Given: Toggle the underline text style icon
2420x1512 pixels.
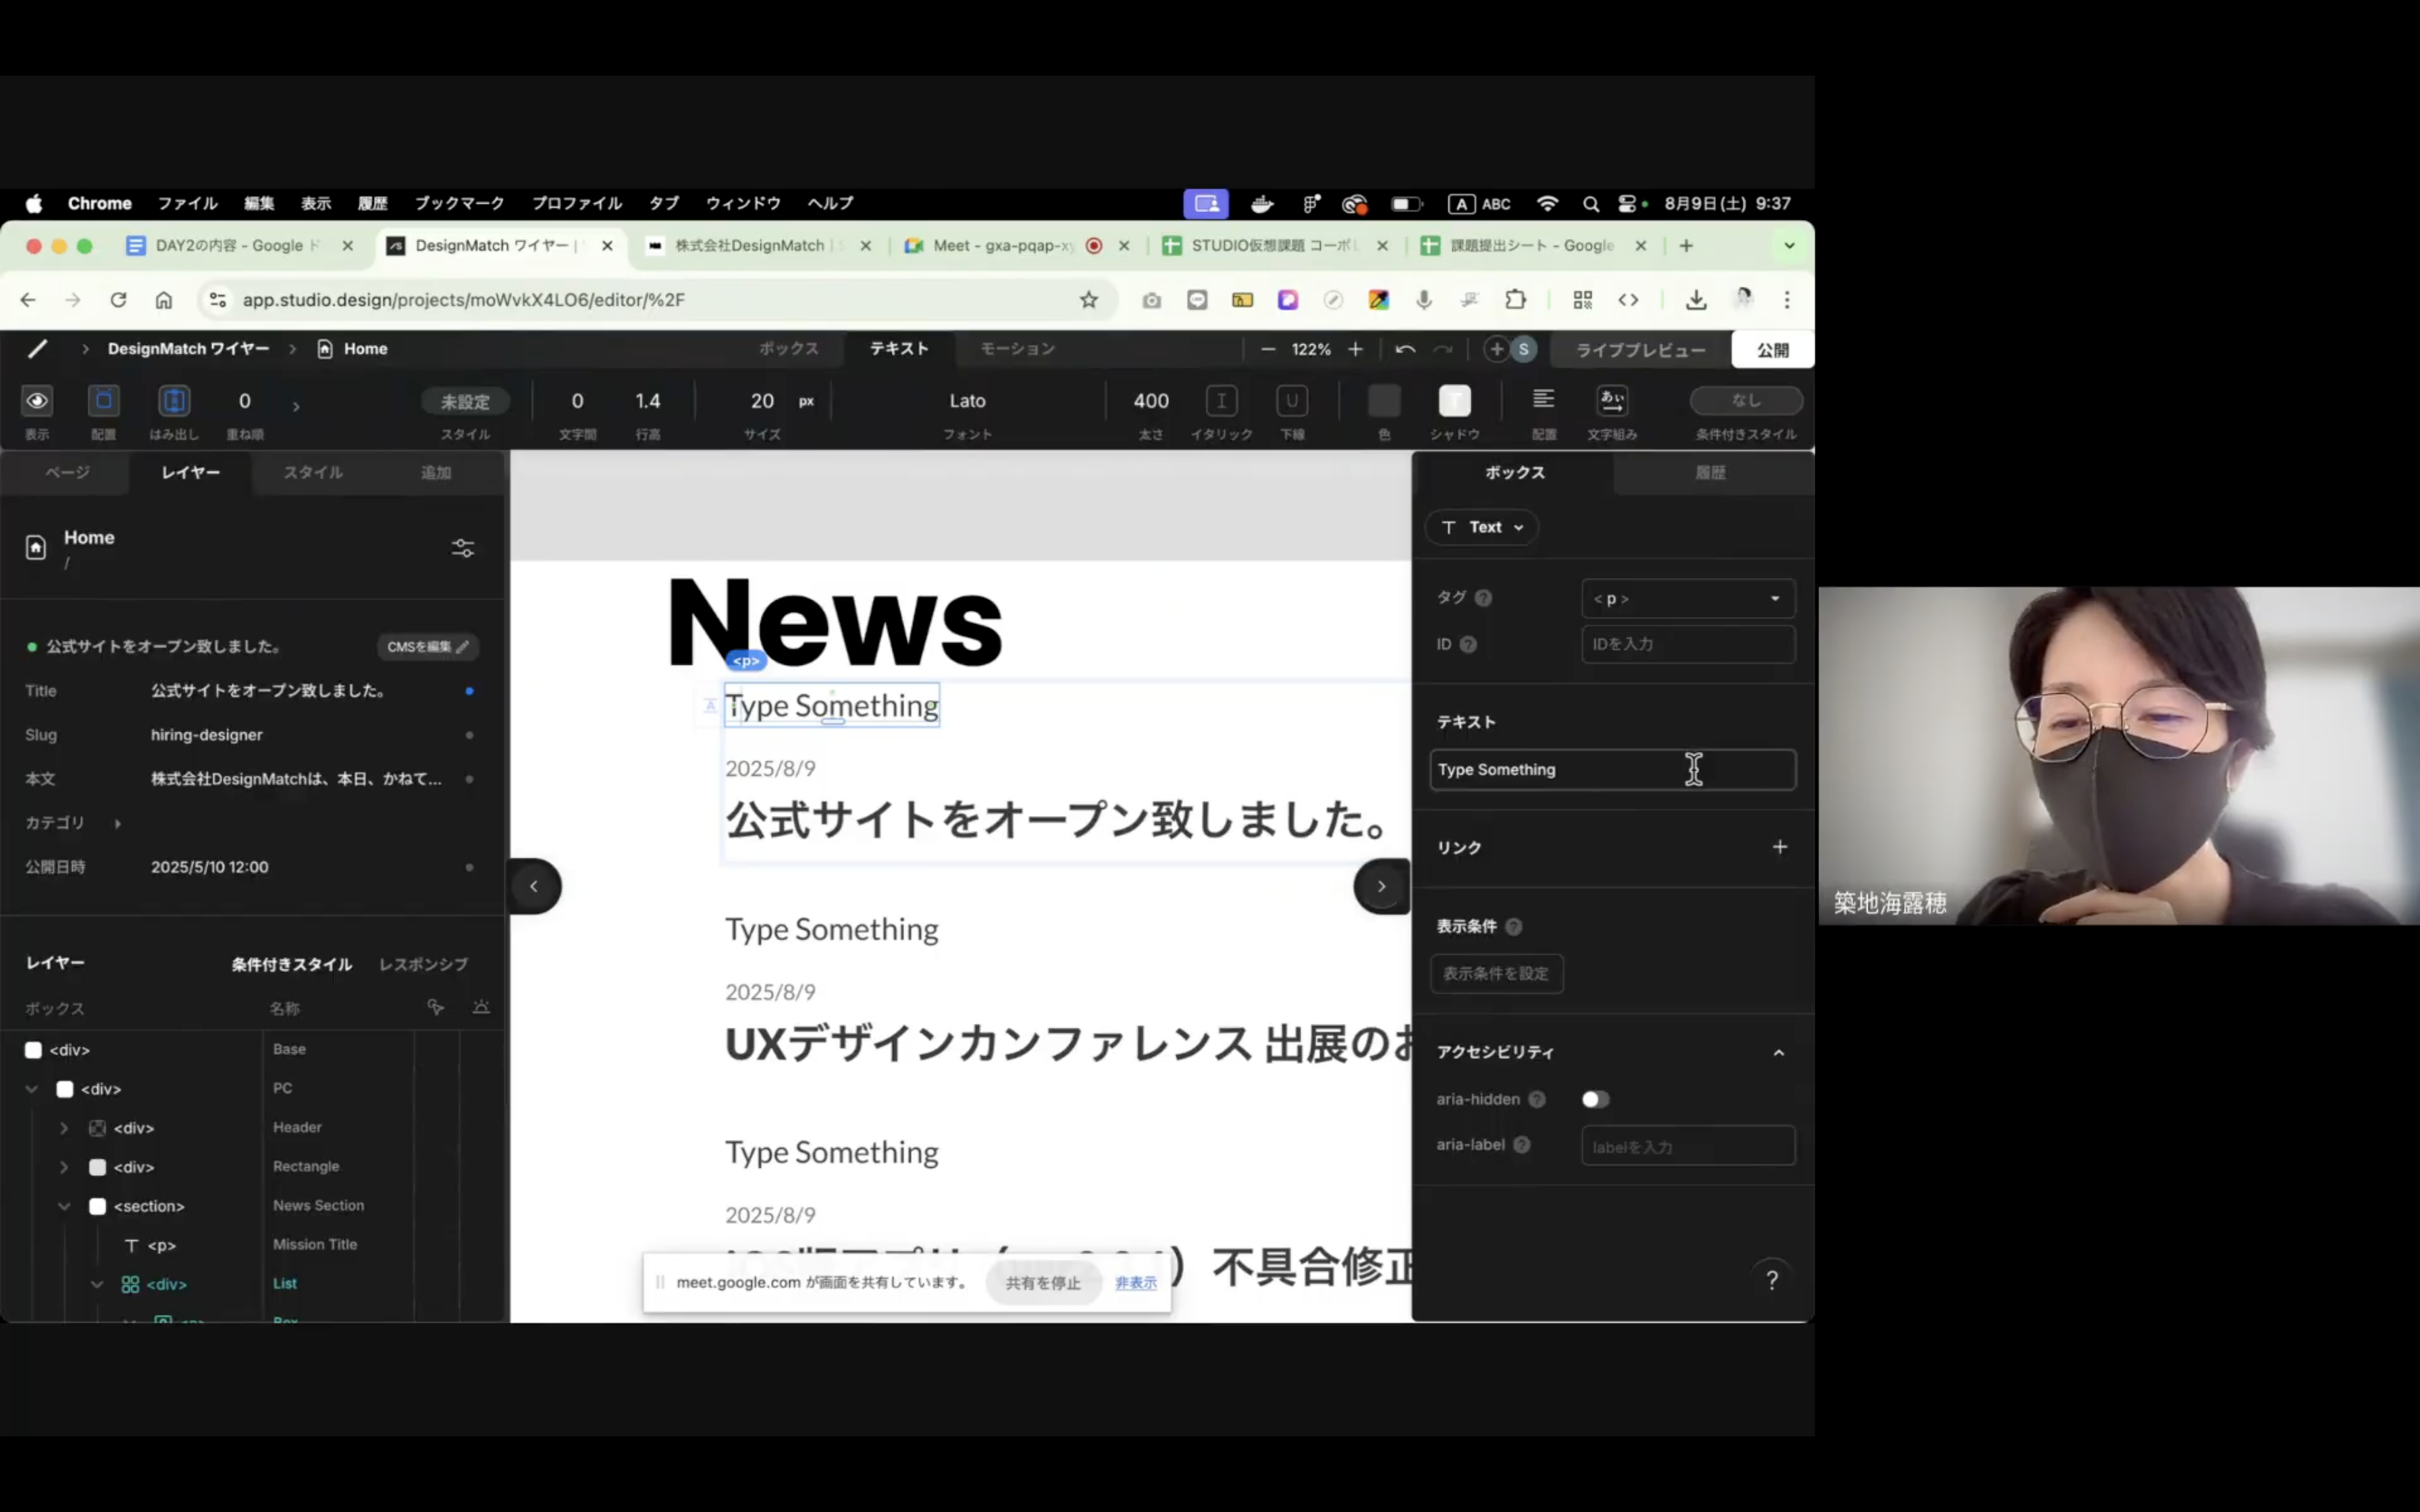Looking at the screenshot, I should pyautogui.click(x=1292, y=401).
